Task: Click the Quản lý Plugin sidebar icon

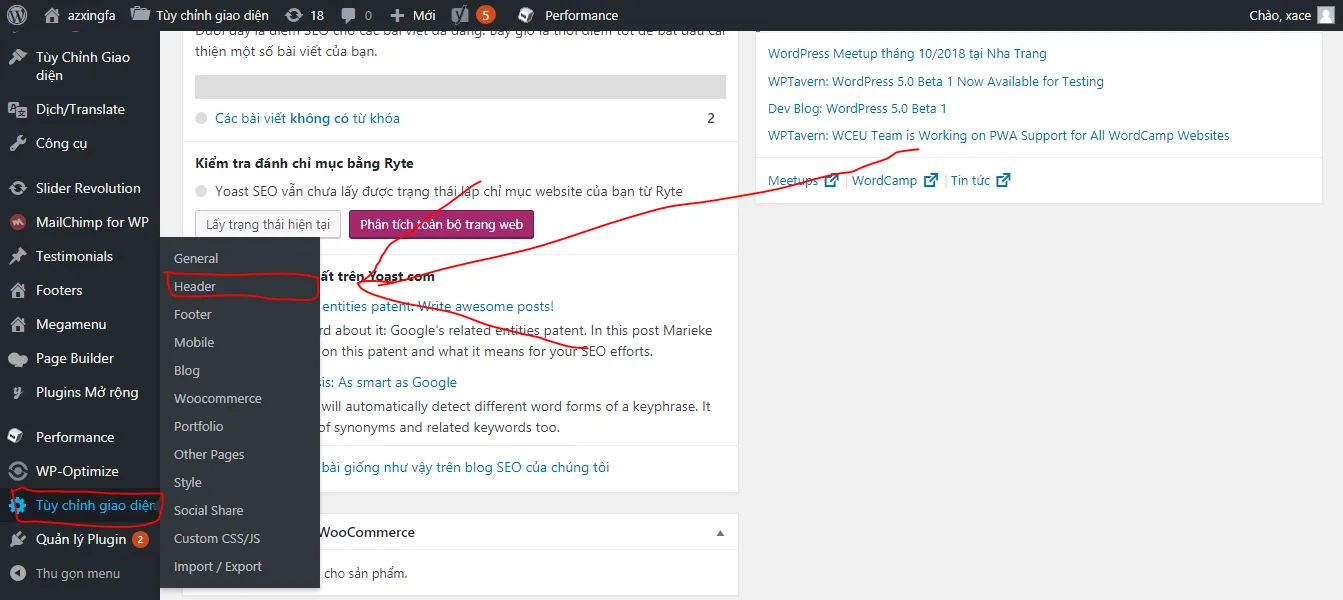Action: pyautogui.click(x=17, y=539)
